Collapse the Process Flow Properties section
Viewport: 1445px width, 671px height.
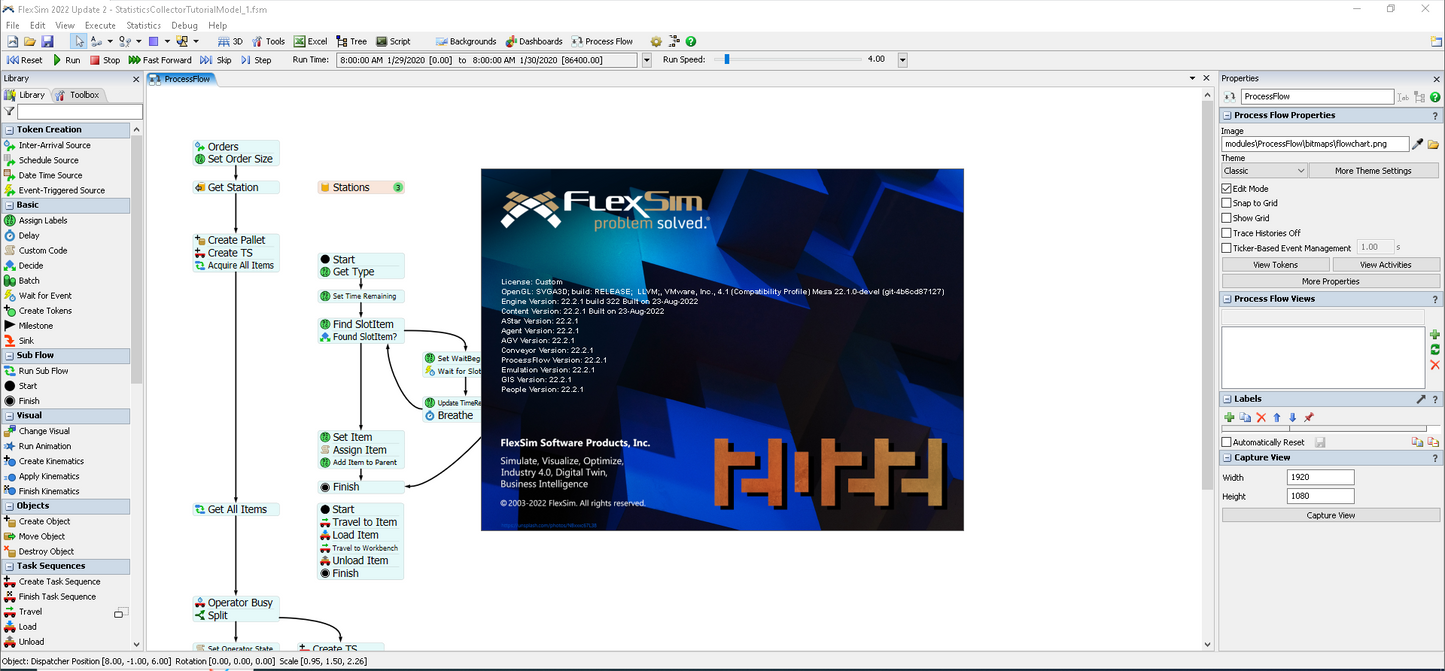(x=1228, y=115)
